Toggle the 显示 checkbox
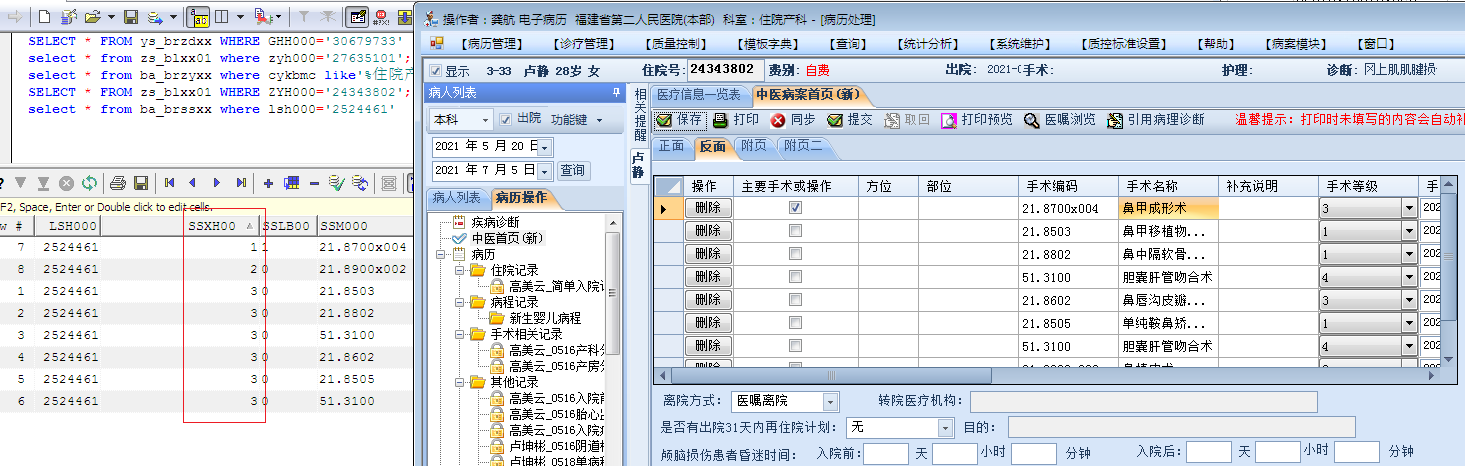1465x466 pixels. [435, 71]
